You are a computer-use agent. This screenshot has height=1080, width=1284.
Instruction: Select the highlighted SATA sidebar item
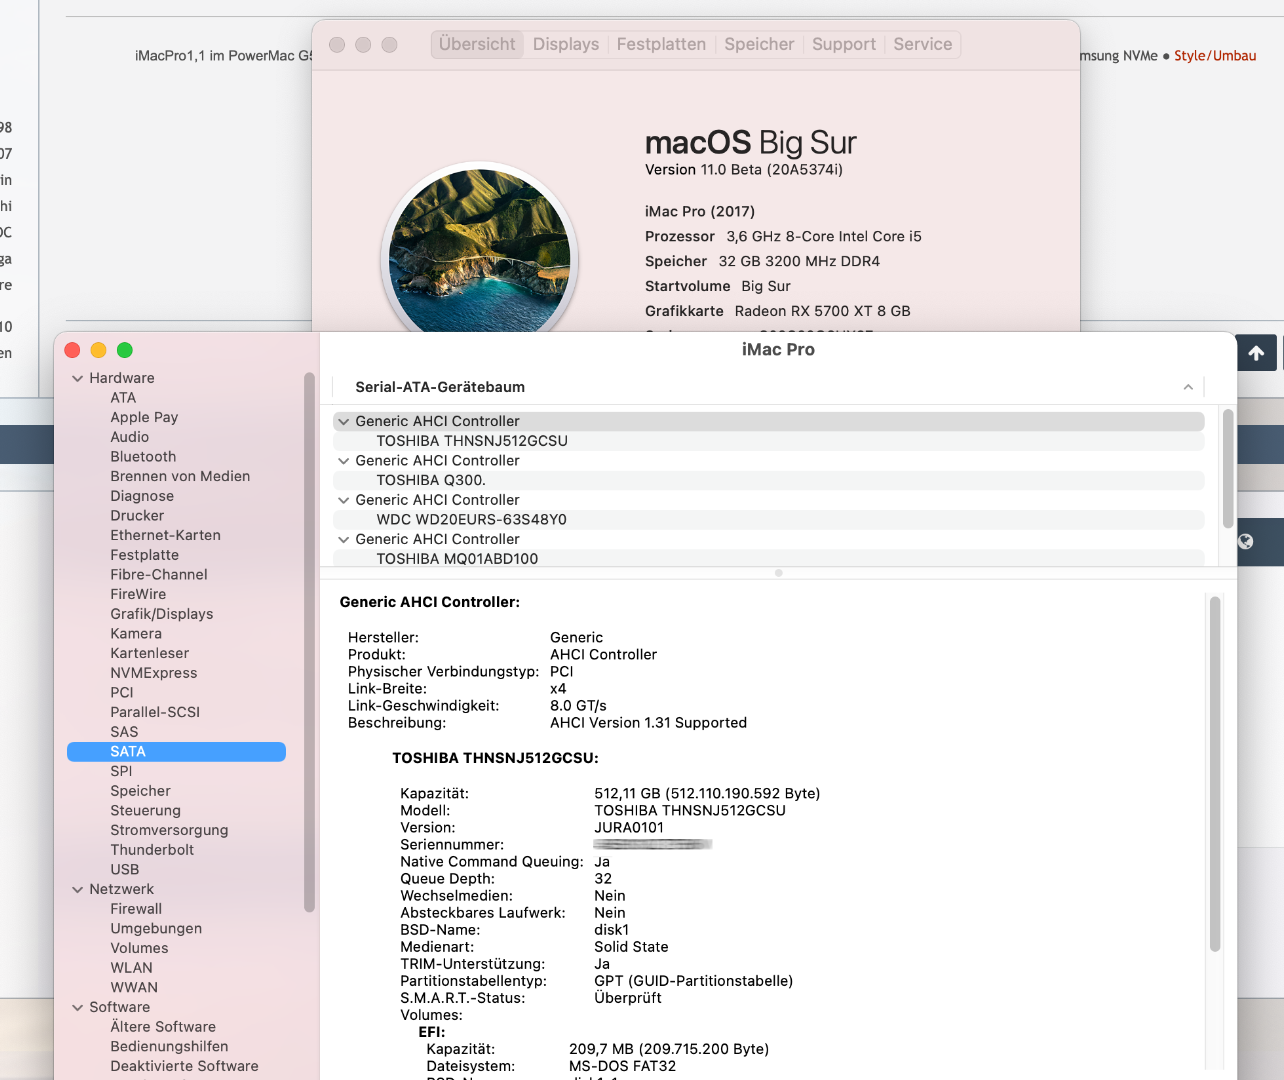176,752
